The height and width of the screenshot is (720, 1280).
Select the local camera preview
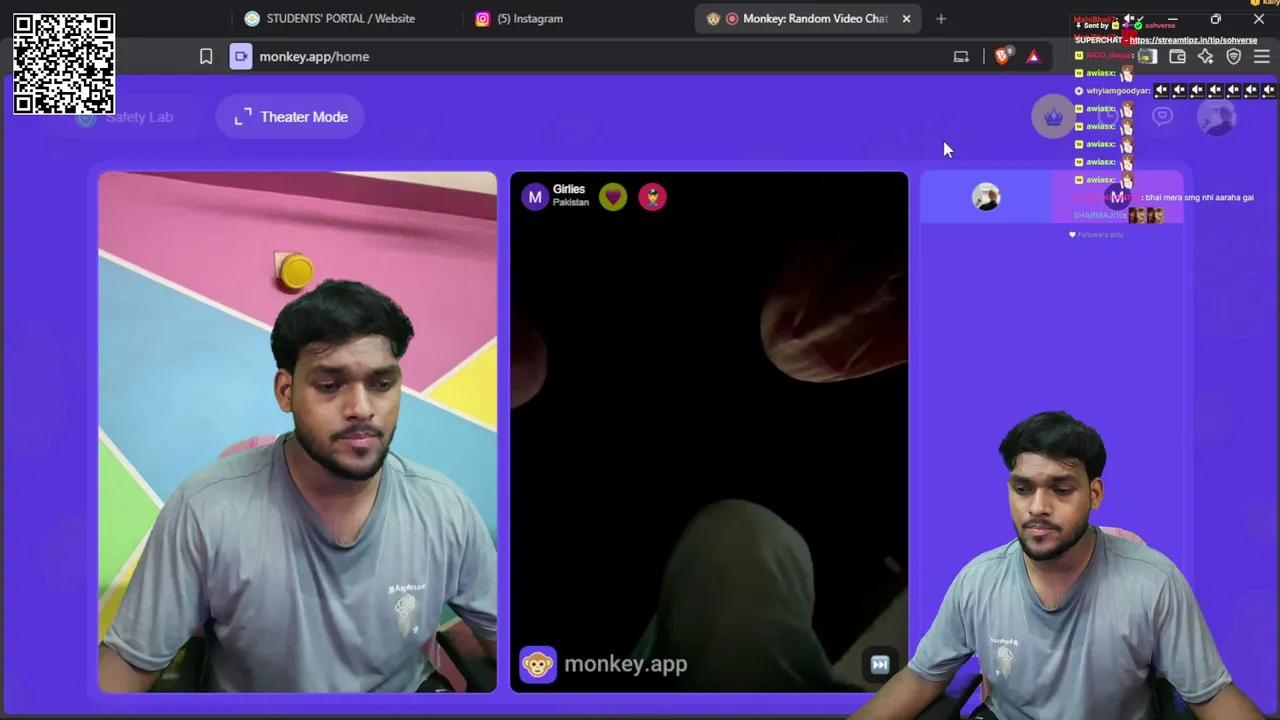(x=297, y=432)
